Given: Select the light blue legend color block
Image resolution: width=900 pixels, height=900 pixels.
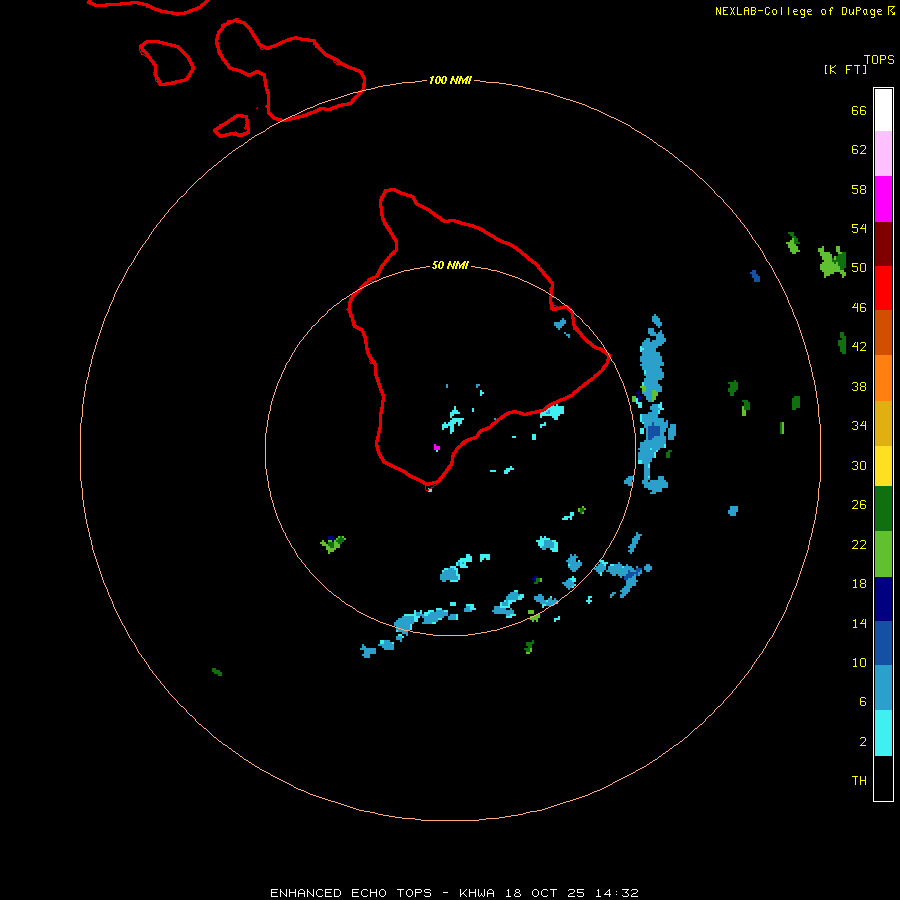Looking at the screenshot, I should point(883,688).
